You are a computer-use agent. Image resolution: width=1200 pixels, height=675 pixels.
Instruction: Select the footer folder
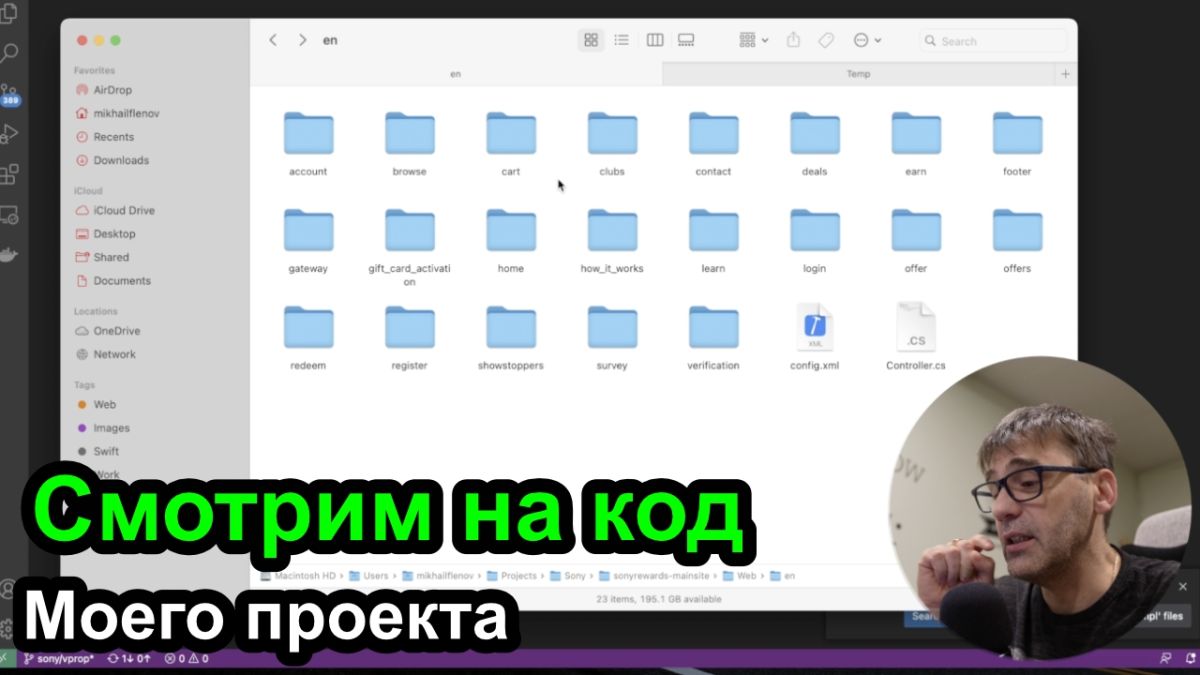pos(1017,134)
